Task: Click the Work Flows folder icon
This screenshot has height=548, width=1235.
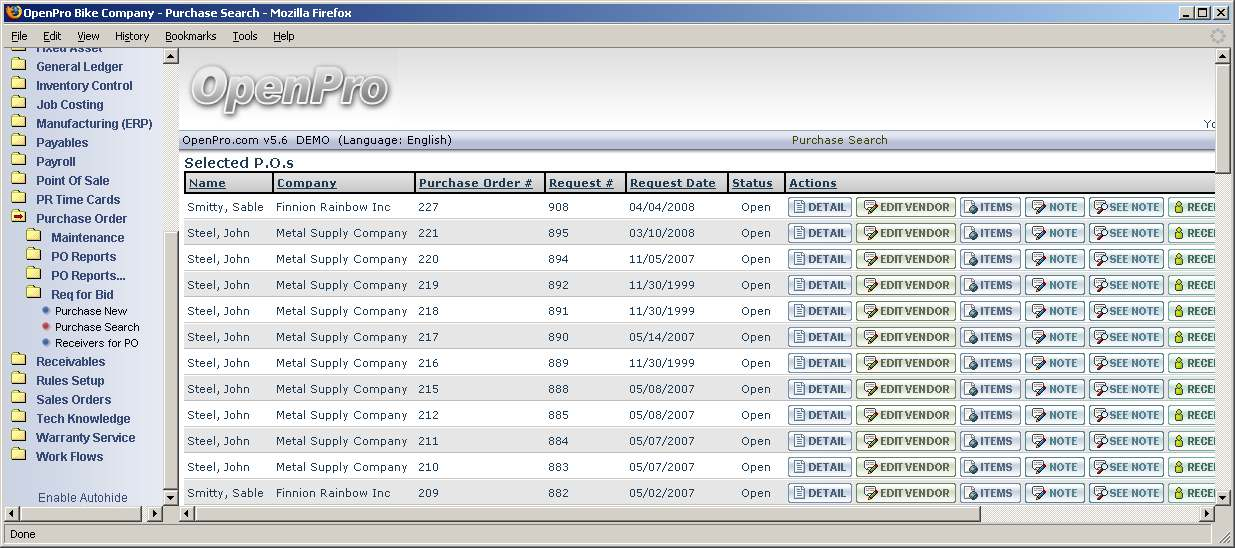Action: (19, 456)
